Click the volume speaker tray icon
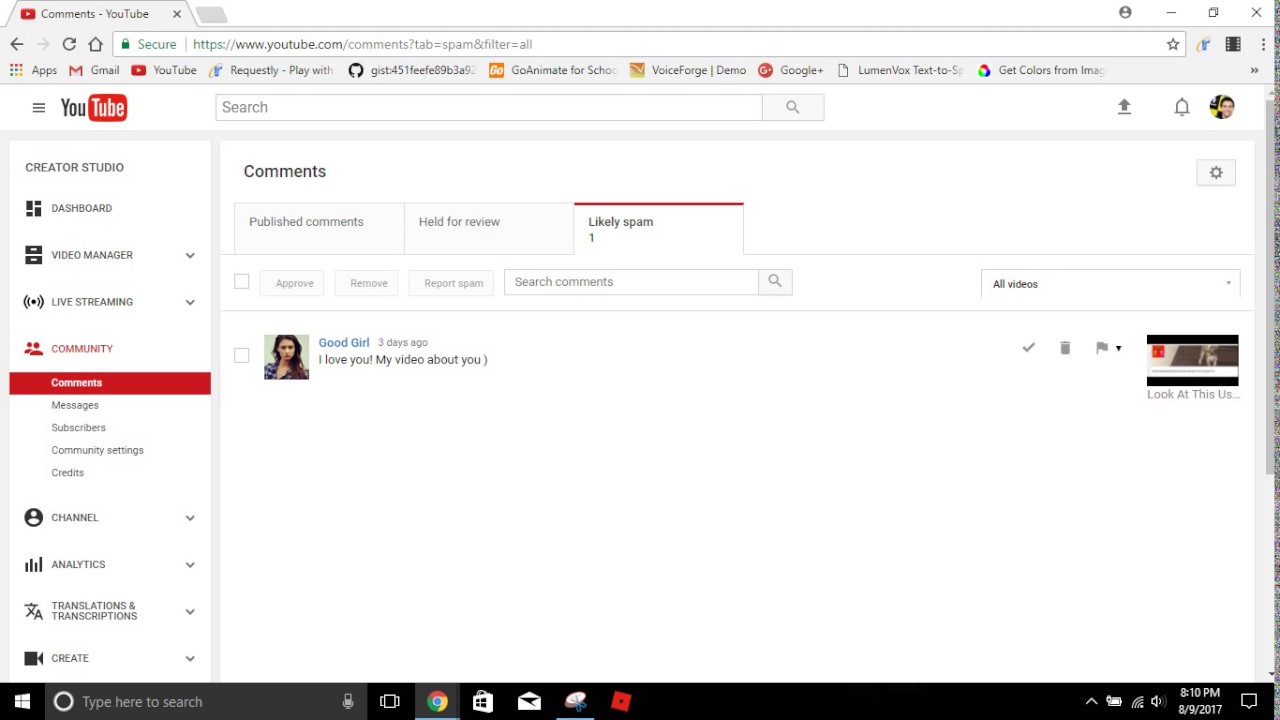The height and width of the screenshot is (720, 1280). click(1158, 701)
